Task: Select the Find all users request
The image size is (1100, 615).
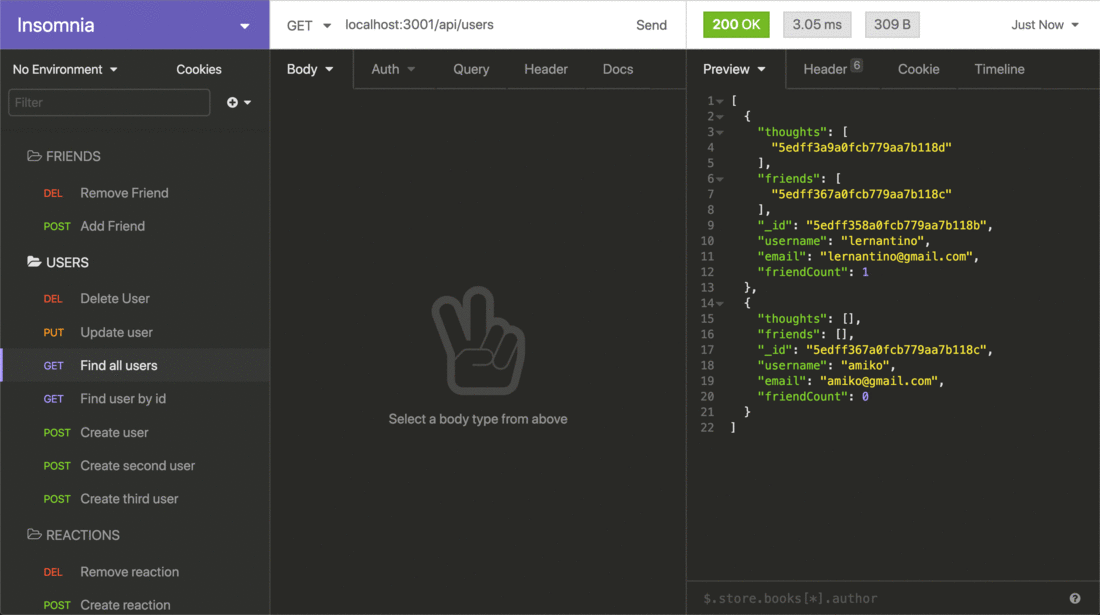Action: coord(135,365)
